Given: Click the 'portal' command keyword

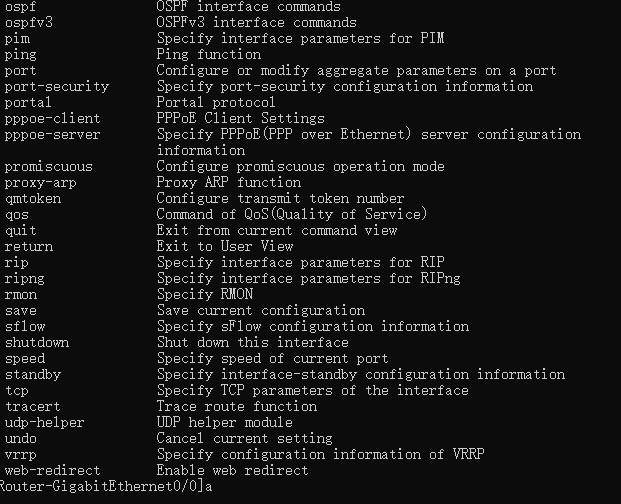Looking at the screenshot, I should click(28, 103).
